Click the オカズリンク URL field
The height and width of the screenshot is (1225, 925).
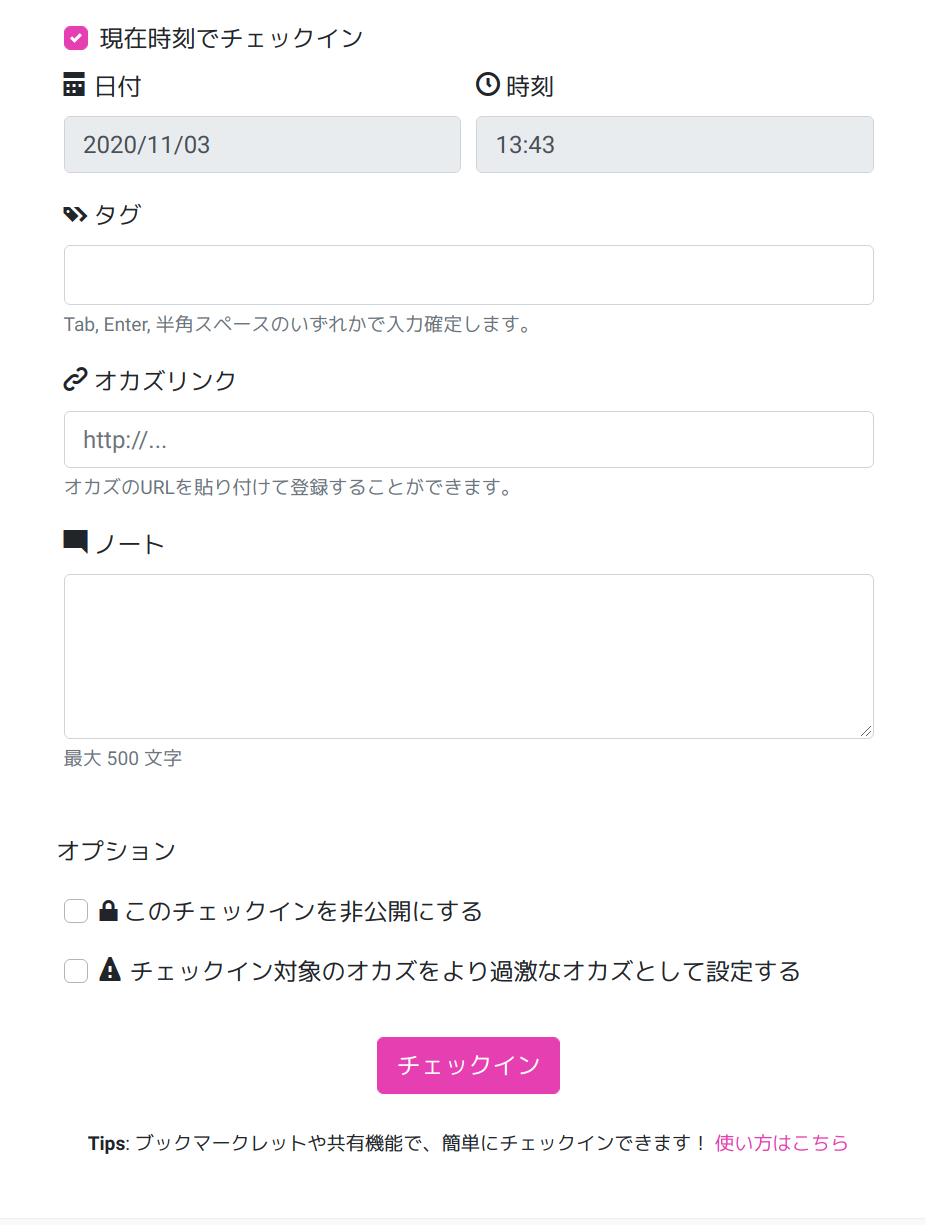tap(468, 440)
